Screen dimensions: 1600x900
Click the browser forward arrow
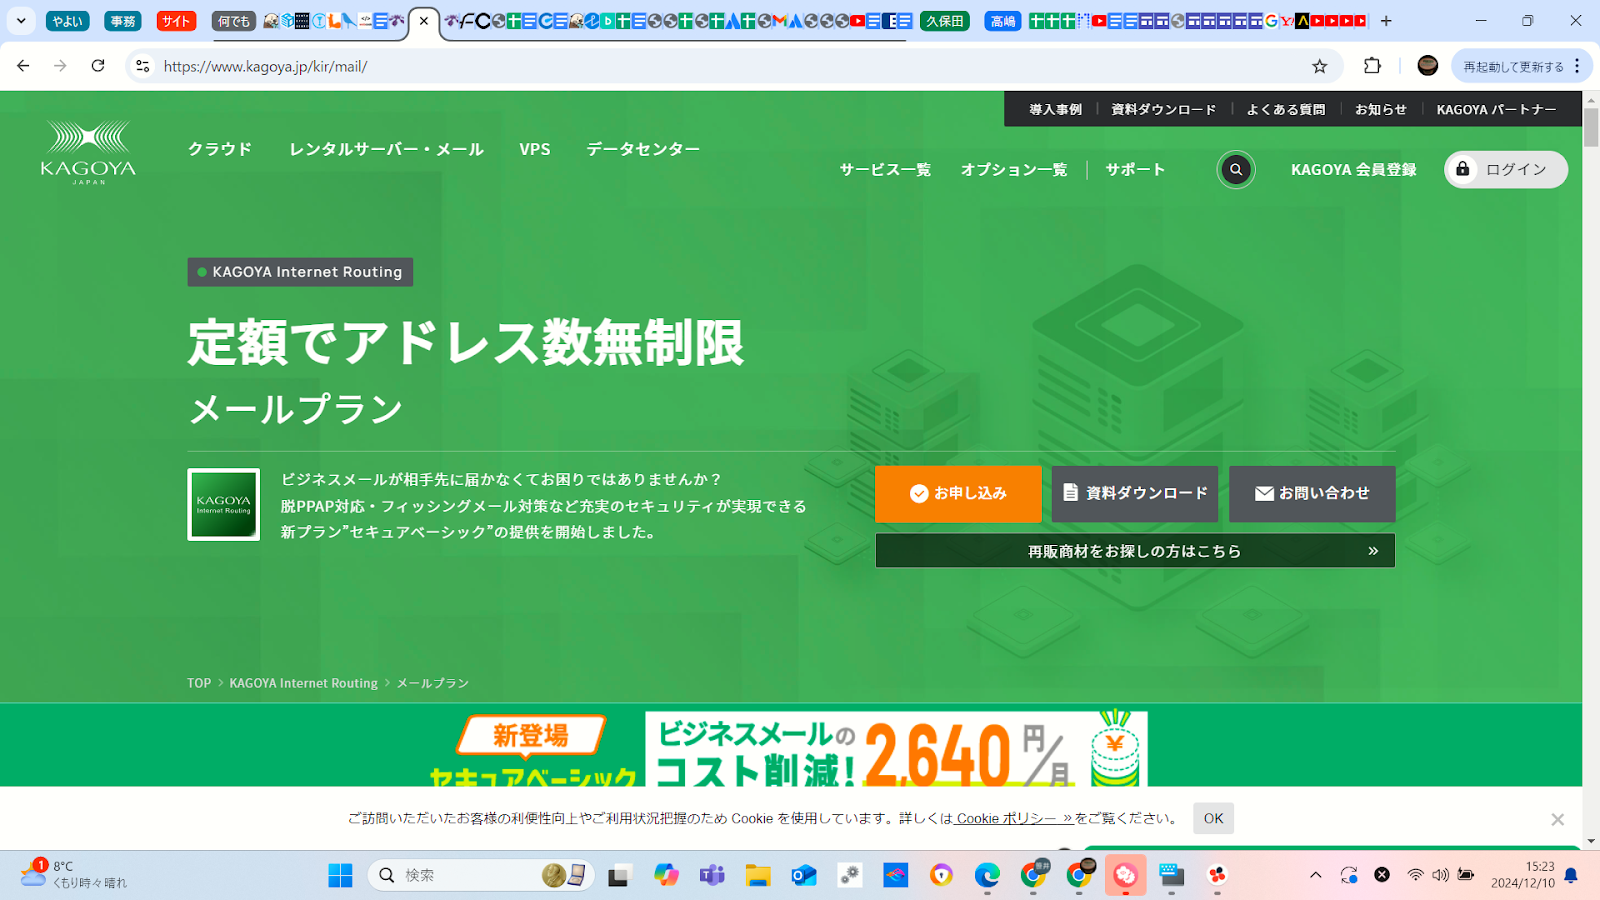coord(60,66)
